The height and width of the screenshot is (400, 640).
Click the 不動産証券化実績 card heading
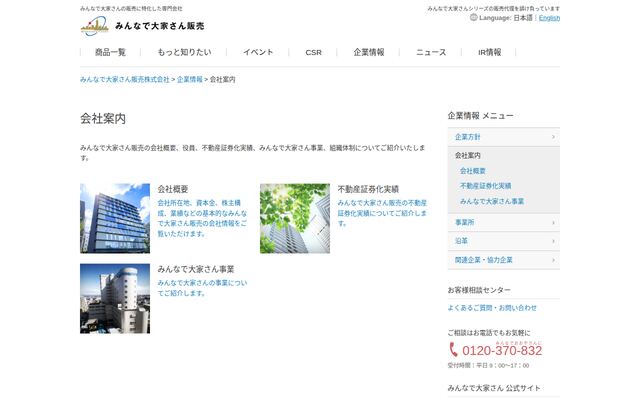368,189
